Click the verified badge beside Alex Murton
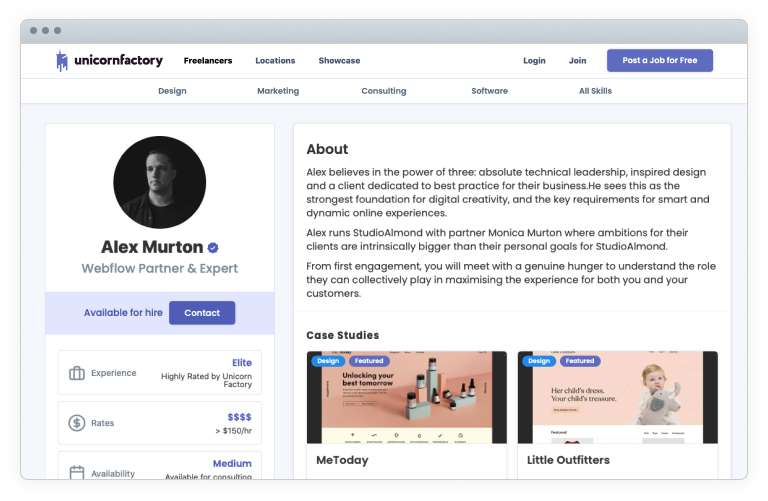 coord(213,248)
